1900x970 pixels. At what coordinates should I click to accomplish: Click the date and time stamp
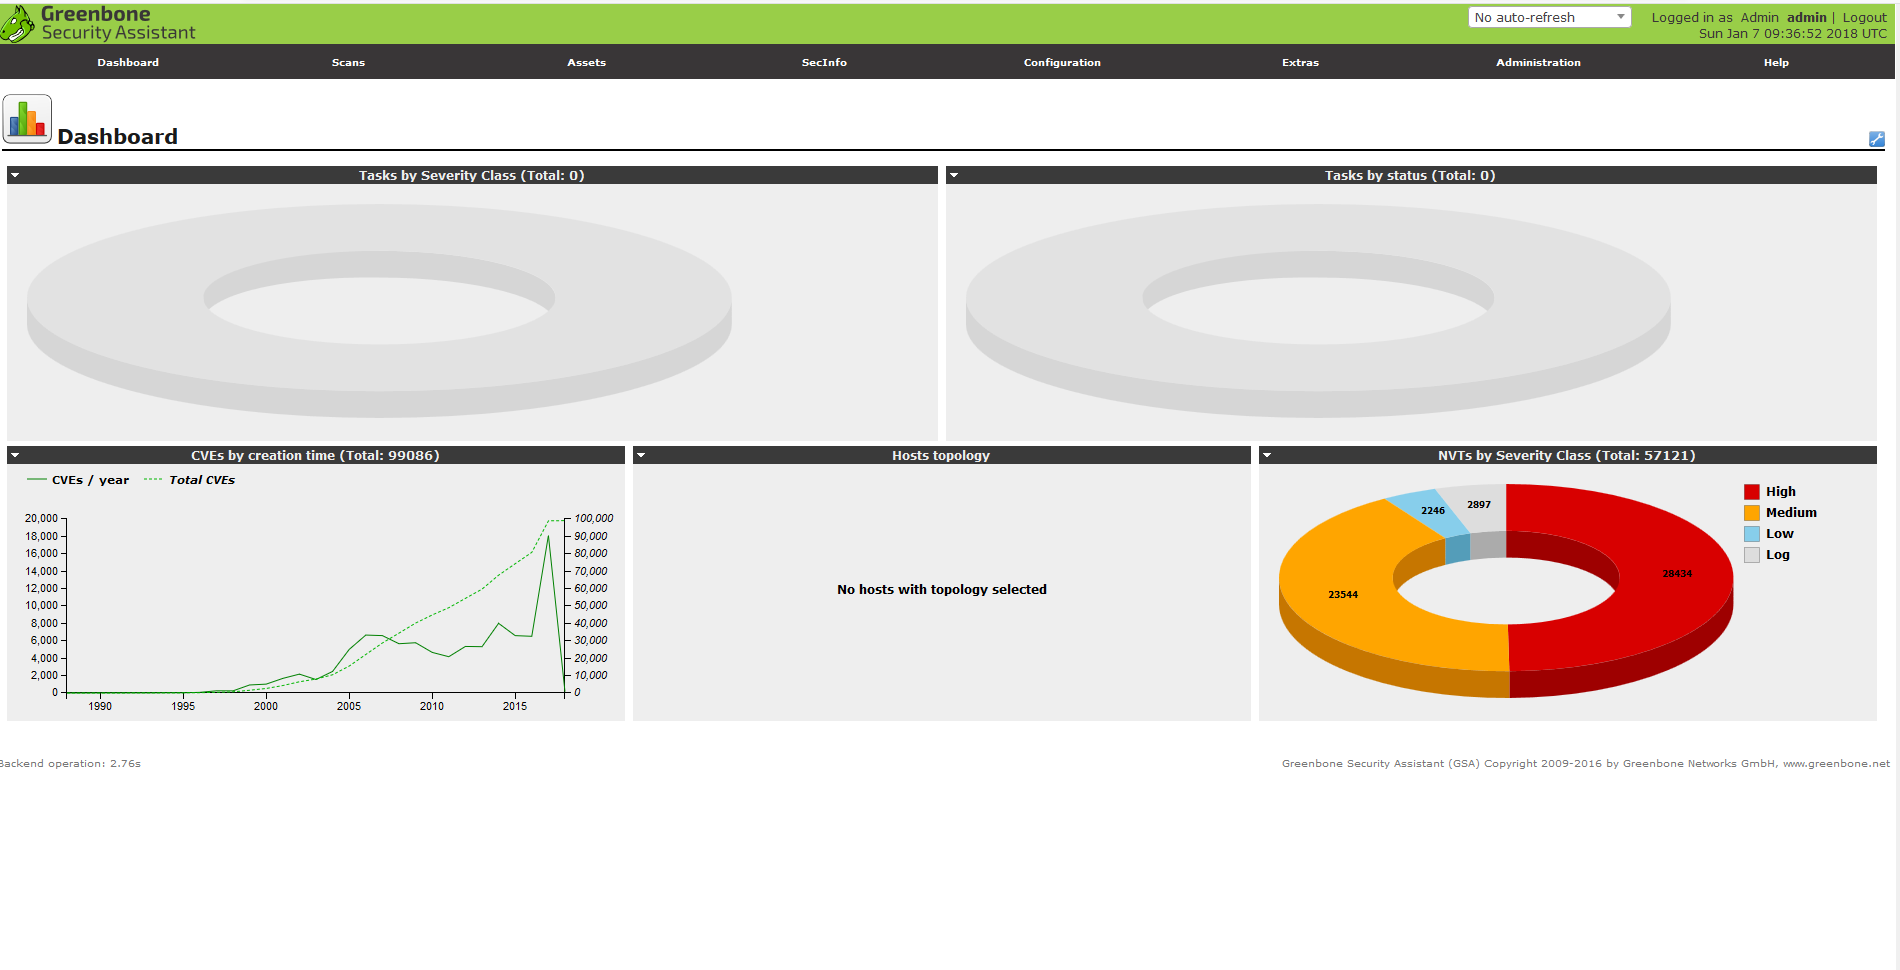point(1793,33)
